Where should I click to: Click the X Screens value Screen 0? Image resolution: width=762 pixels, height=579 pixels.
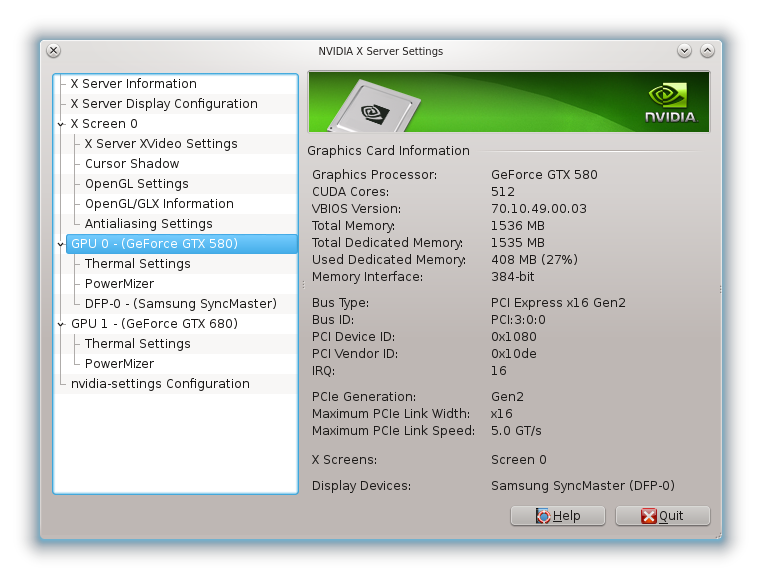519,460
